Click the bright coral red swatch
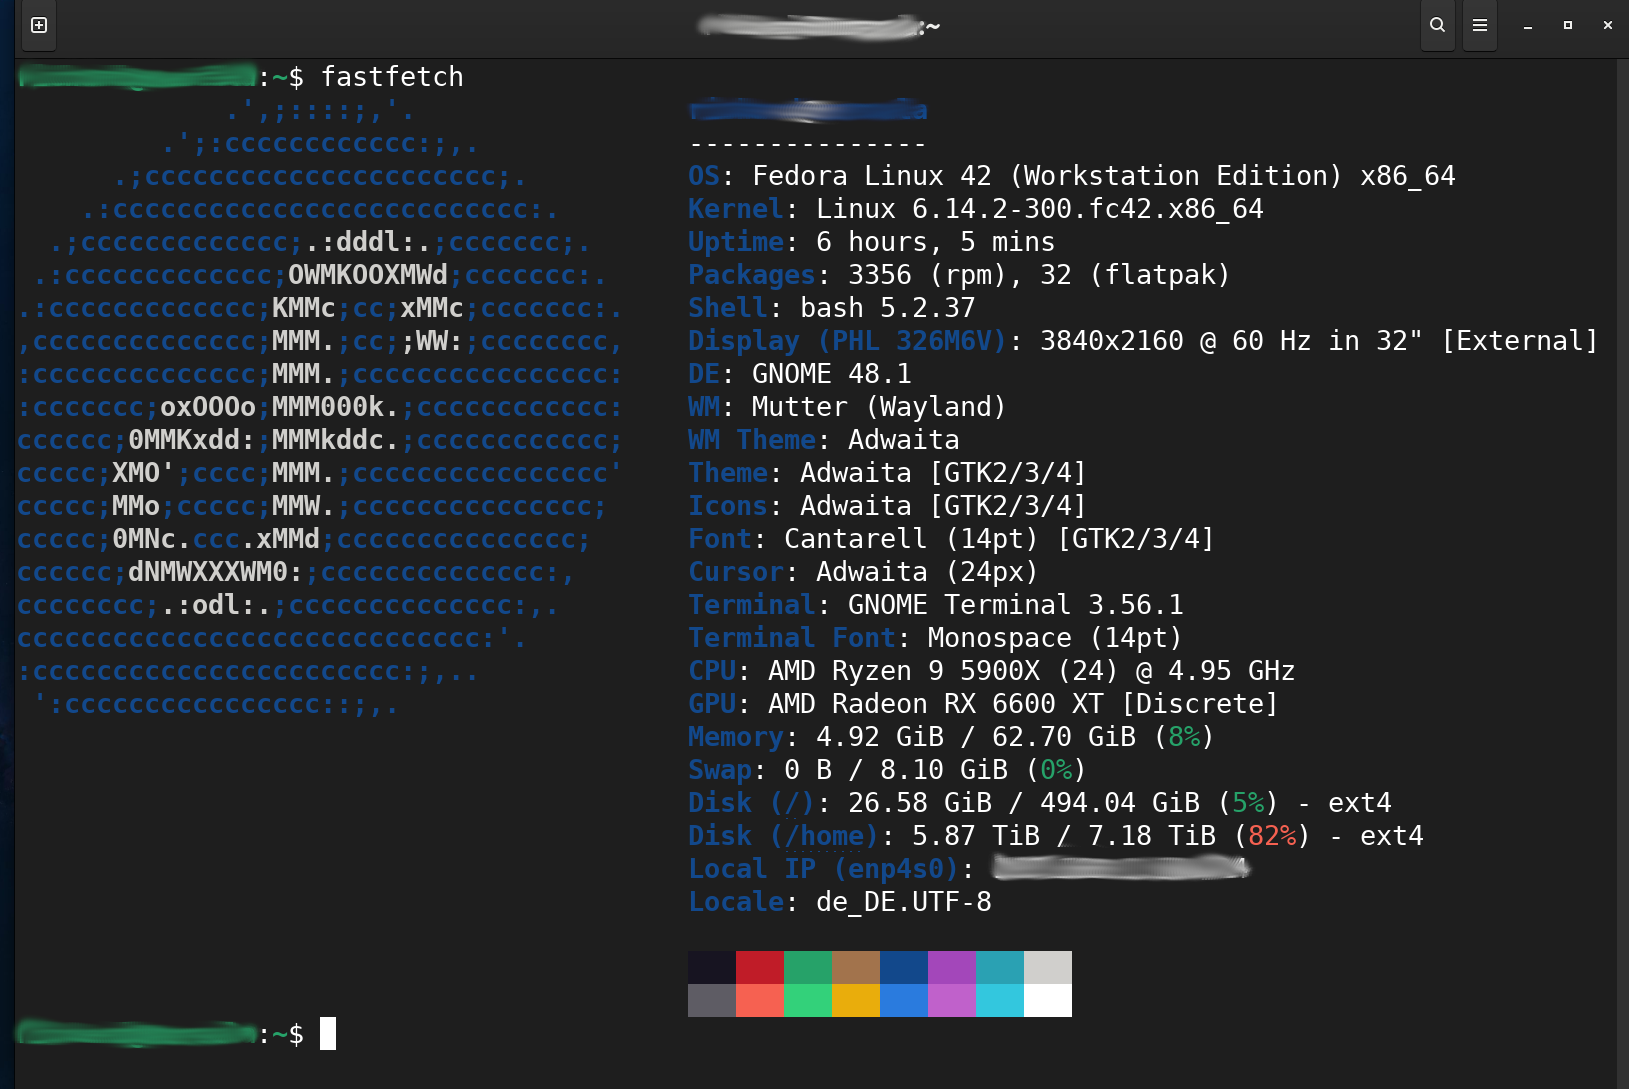This screenshot has width=1629, height=1089. pos(760,1000)
